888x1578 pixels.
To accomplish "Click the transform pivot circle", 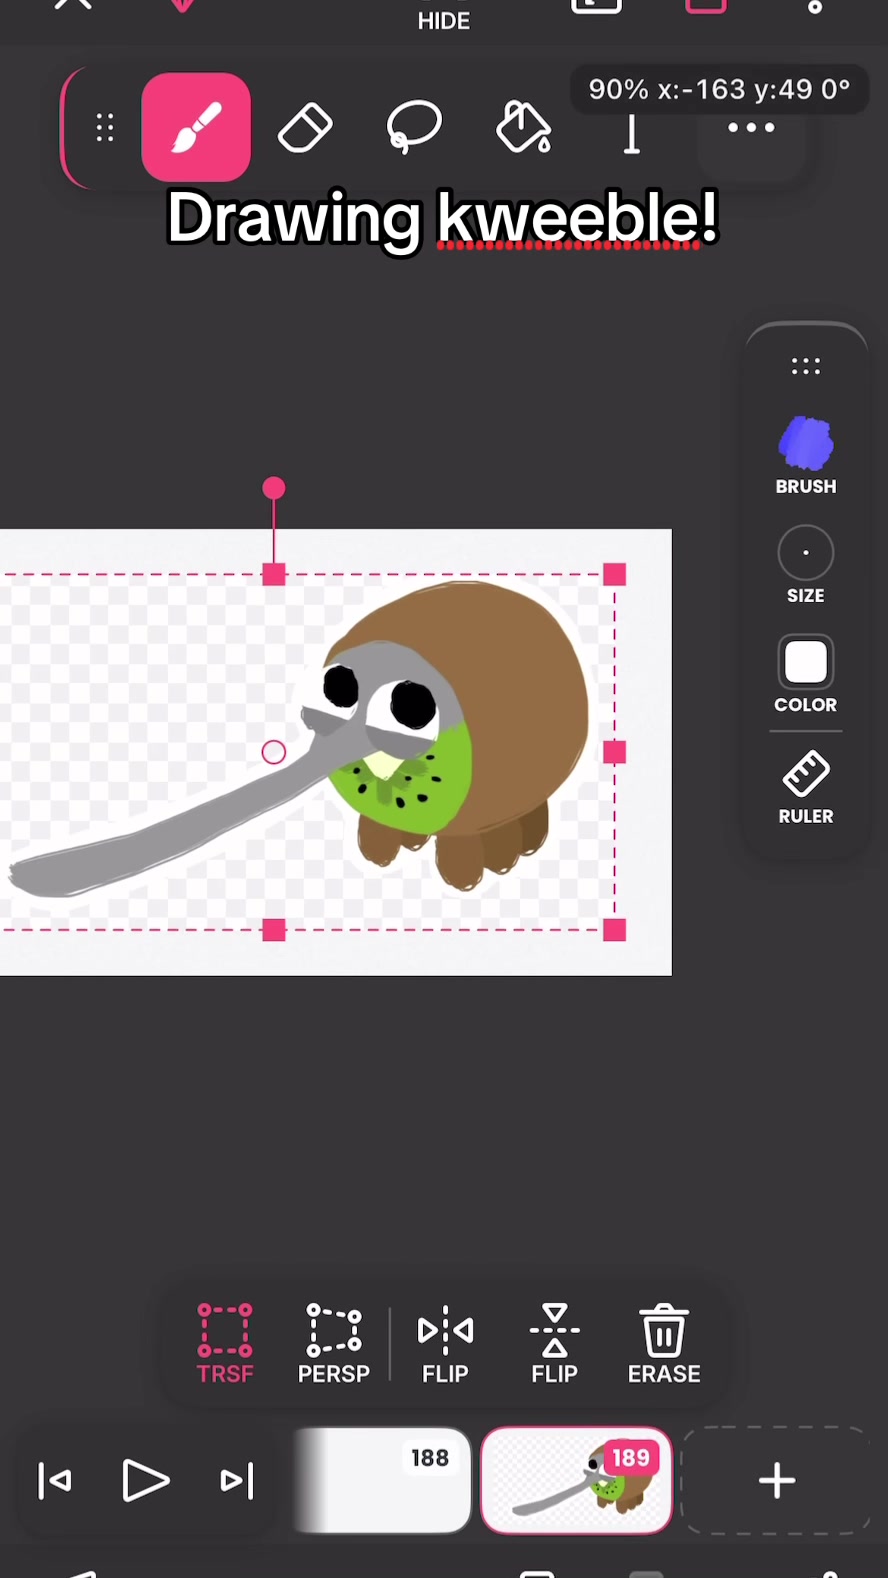I will pyautogui.click(x=274, y=752).
